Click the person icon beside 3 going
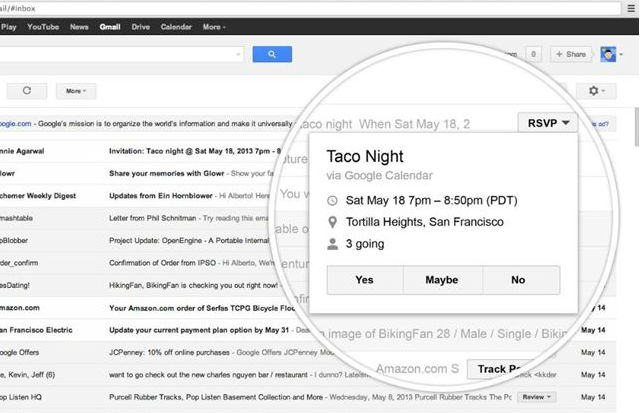Screen dimensions: 640x413 tap(333, 244)
